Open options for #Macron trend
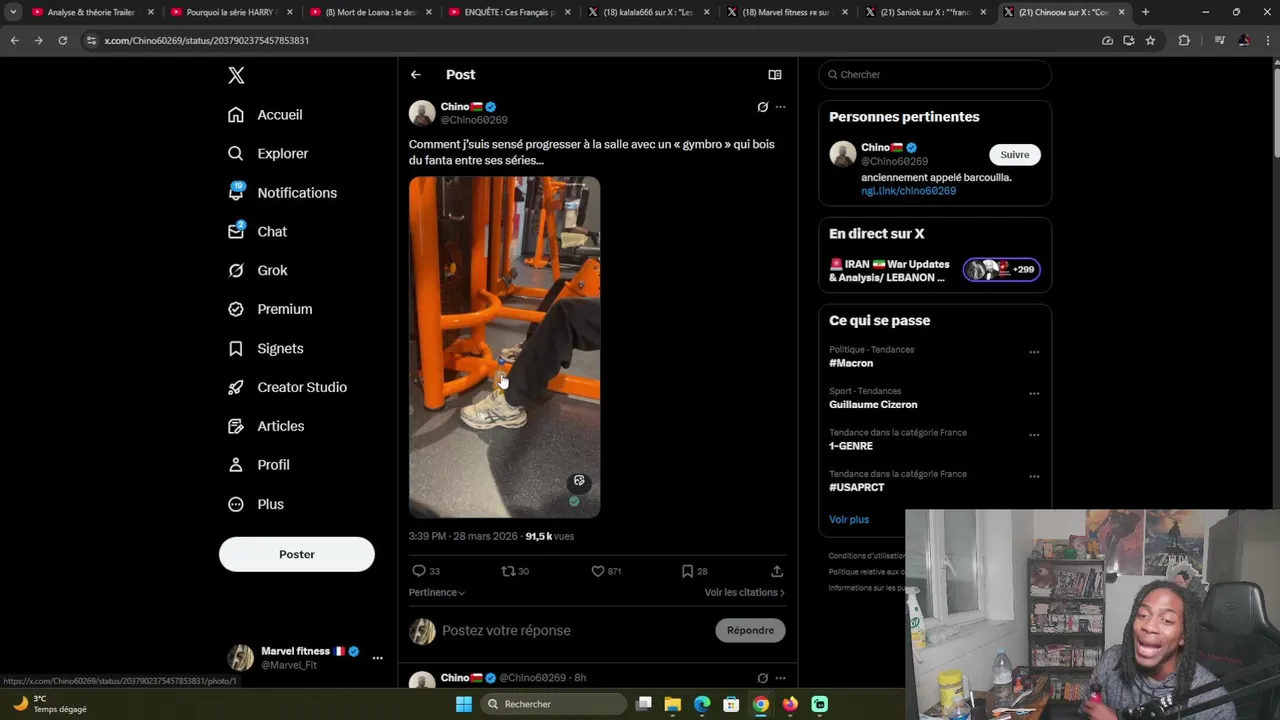 [1034, 352]
